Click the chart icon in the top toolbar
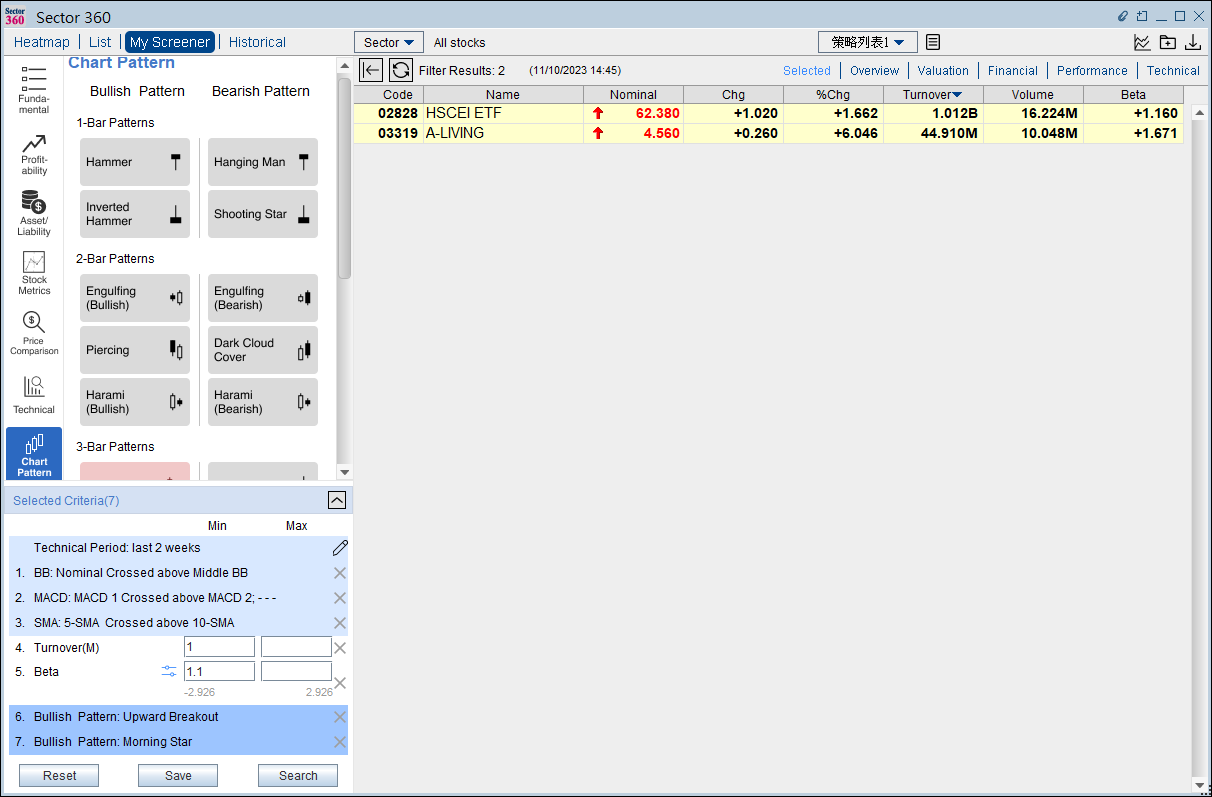 [x=1142, y=42]
